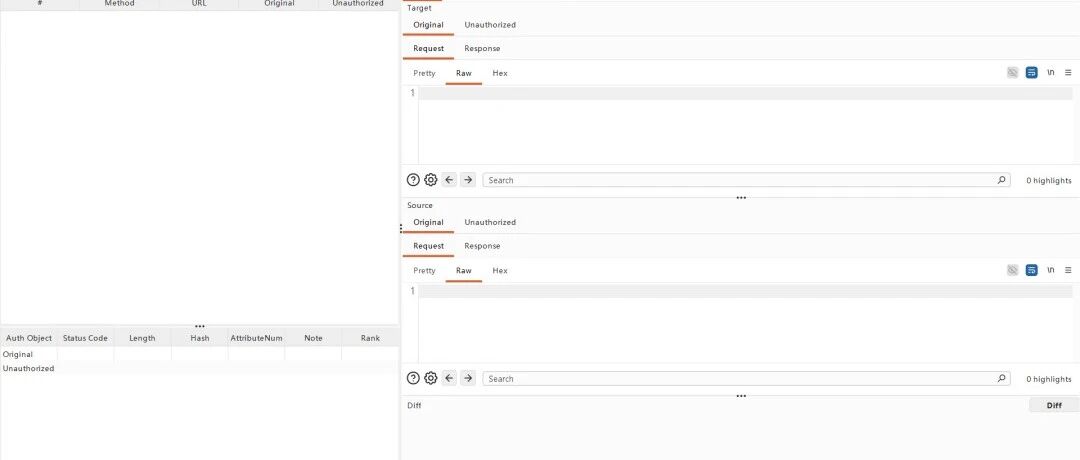1080x460 pixels.
Task: Click splitter dots above Source section
Action: pyautogui.click(x=741, y=198)
